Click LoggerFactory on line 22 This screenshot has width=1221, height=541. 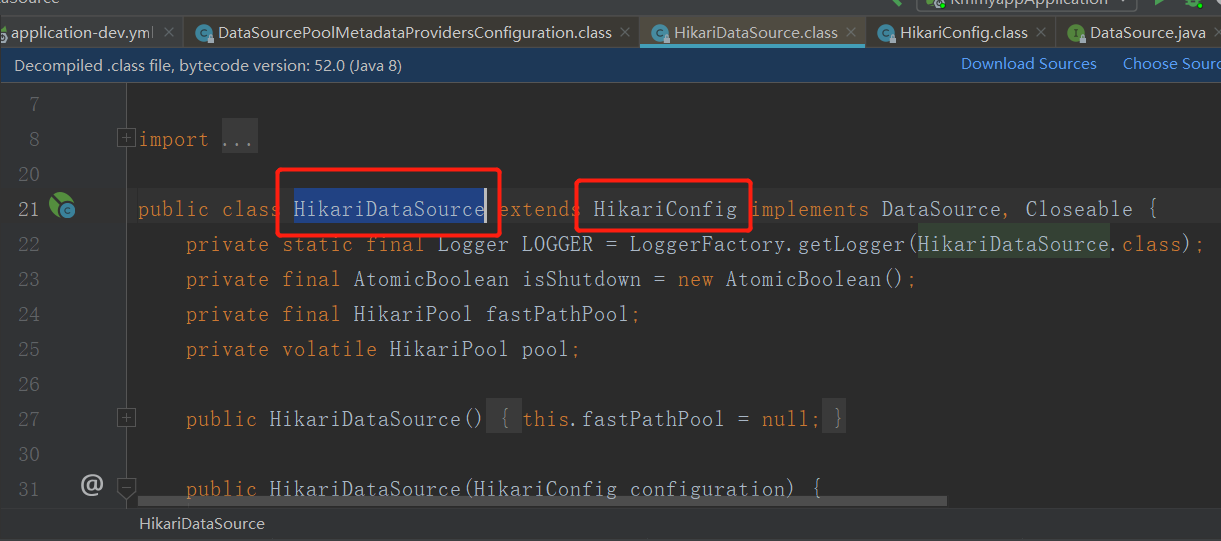[707, 244]
